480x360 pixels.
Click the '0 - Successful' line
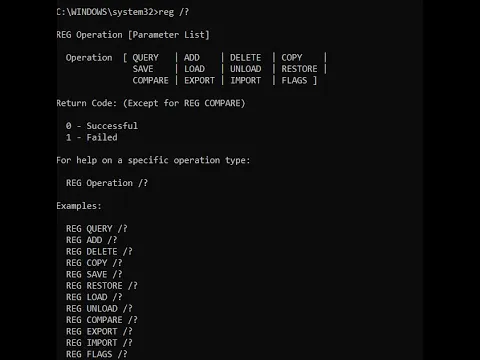pyautogui.click(x=102, y=126)
